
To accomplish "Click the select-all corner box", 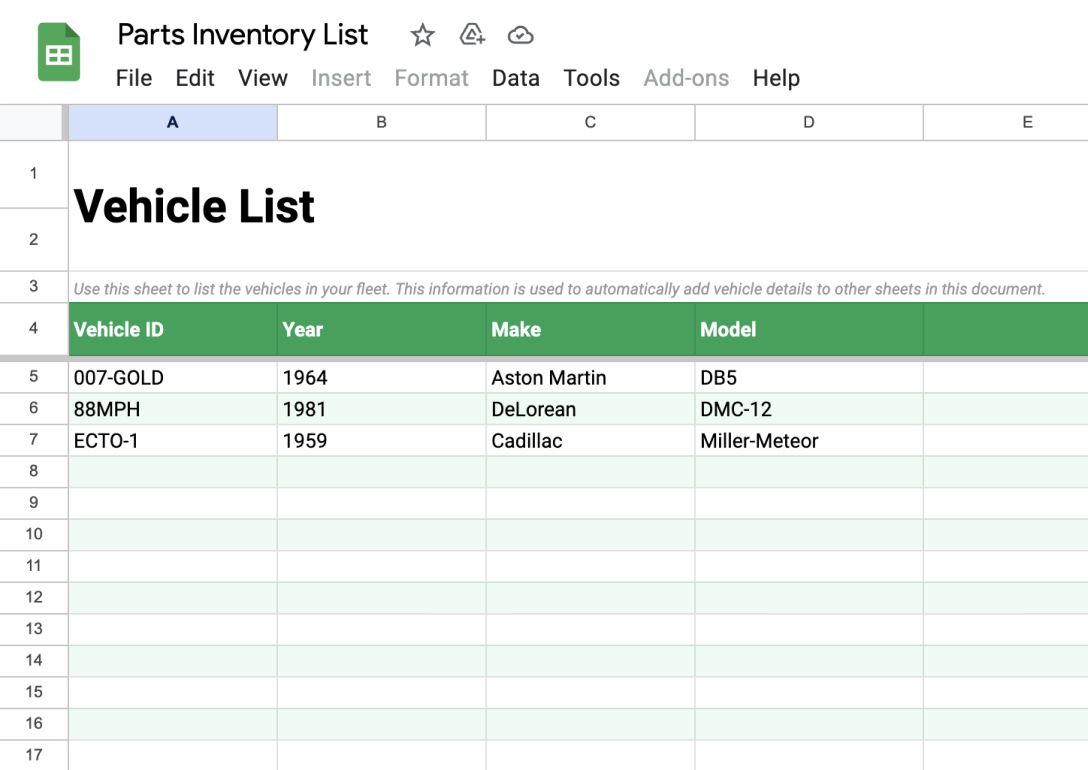I will (x=32, y=123).
